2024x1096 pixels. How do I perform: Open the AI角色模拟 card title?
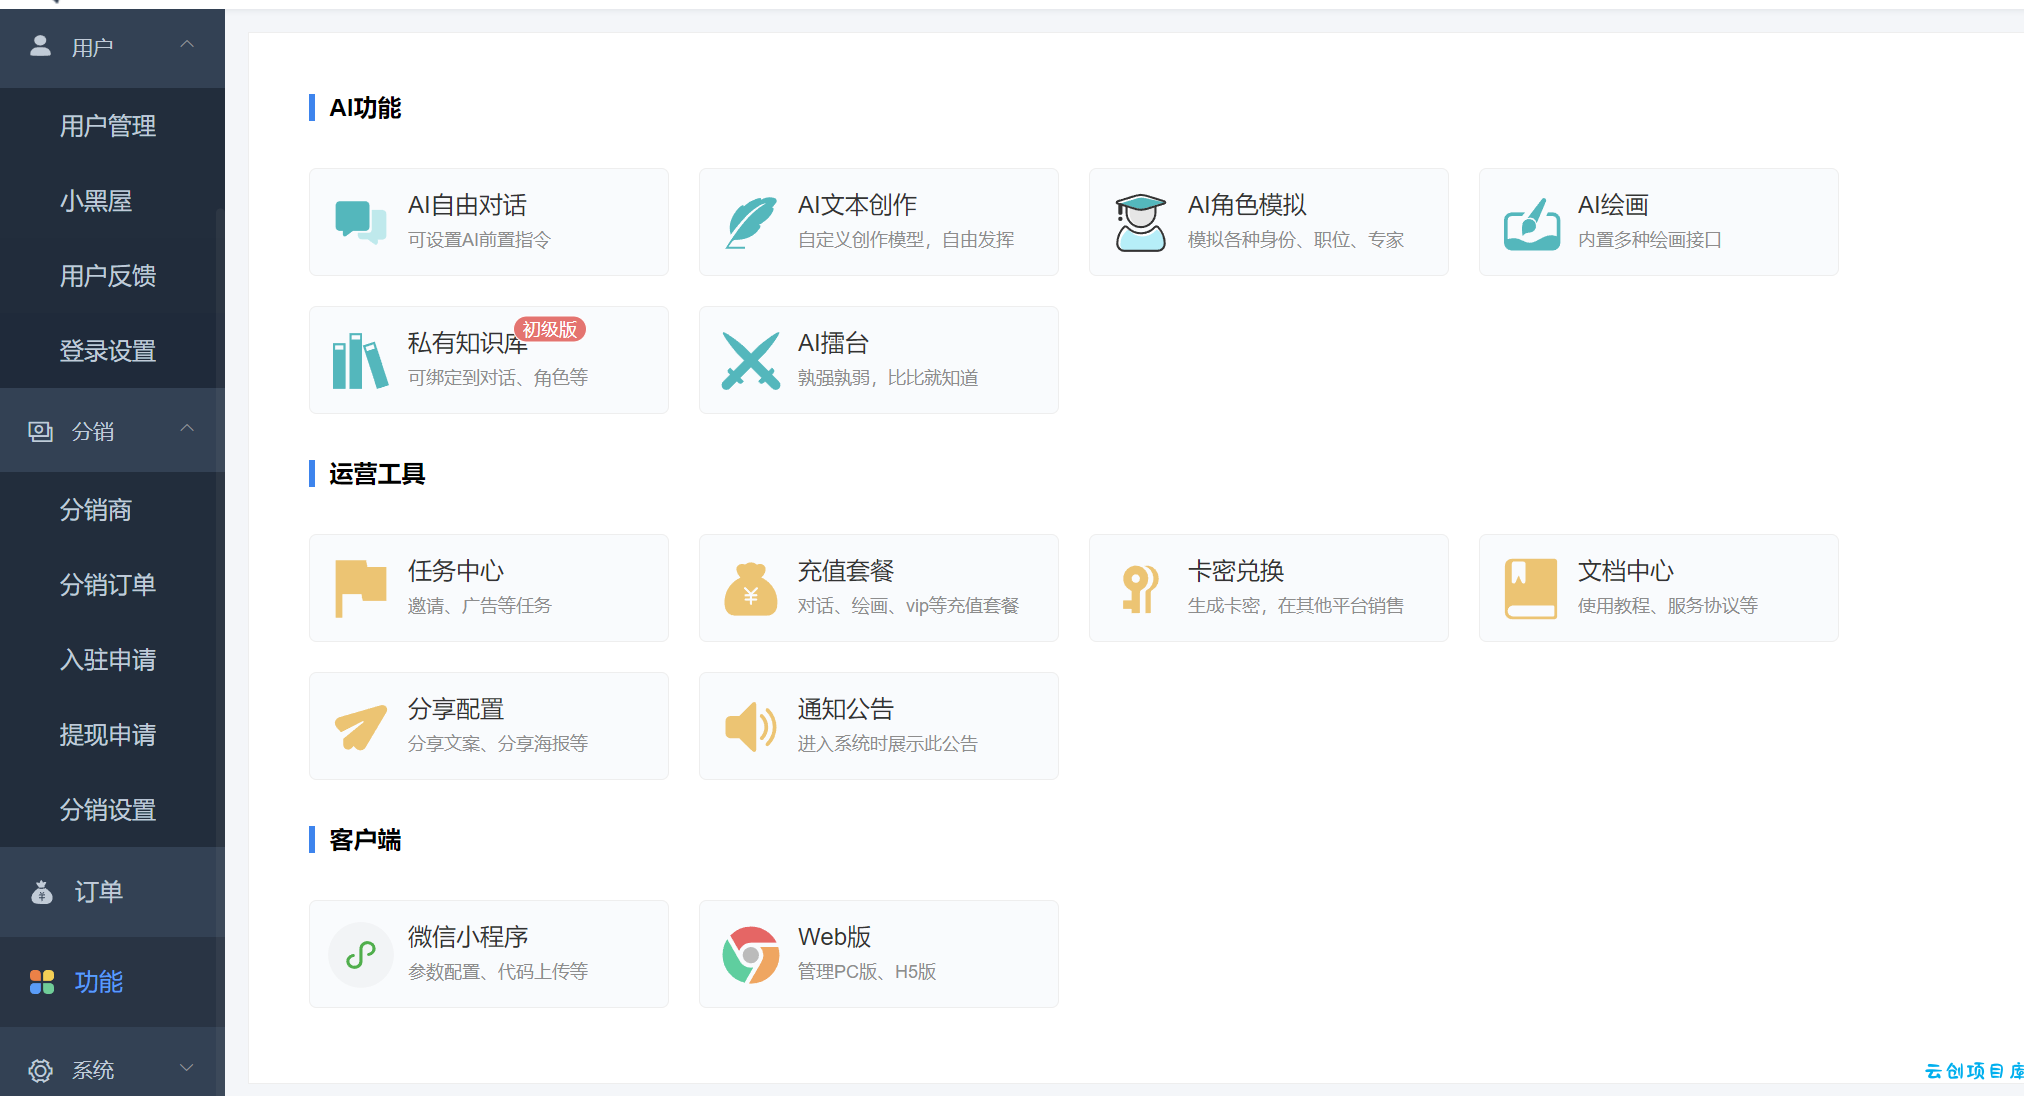pos(1247,205)
